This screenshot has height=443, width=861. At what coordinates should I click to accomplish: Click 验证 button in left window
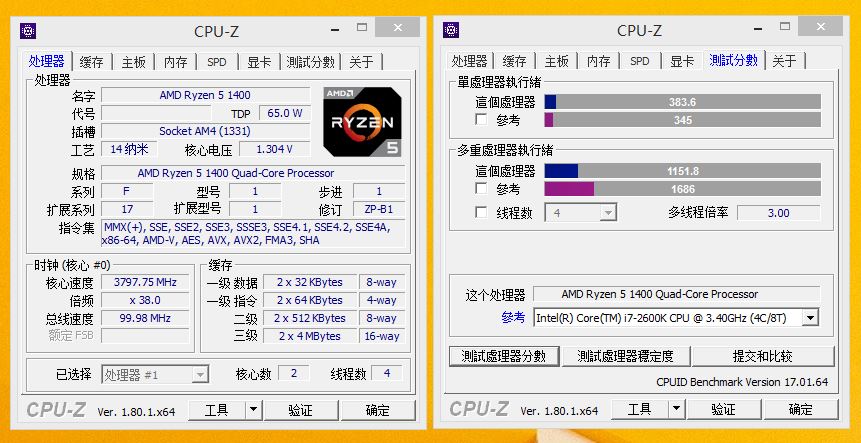(x=300, y=410)
